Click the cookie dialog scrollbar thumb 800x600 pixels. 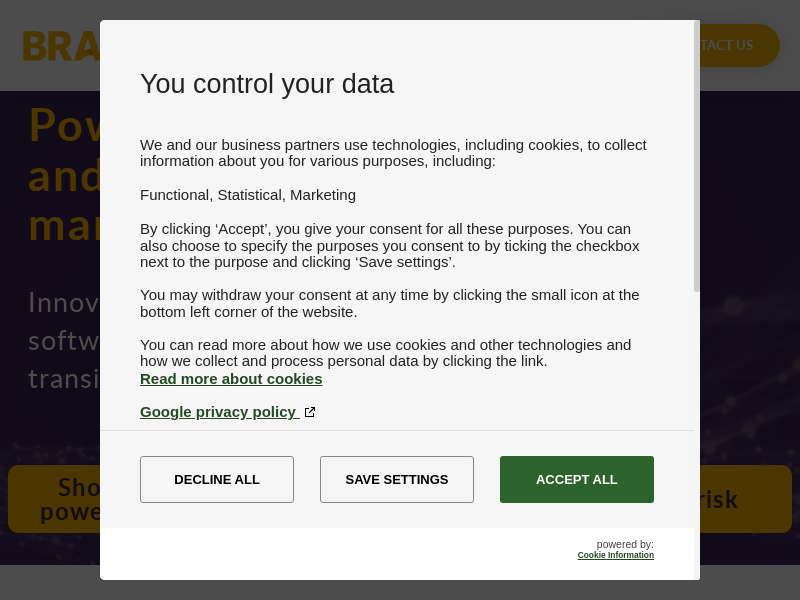coord(697,155)
